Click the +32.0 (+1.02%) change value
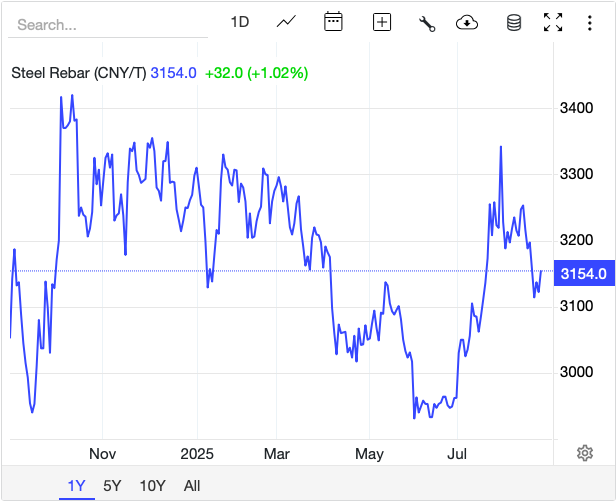The width and height of the screenshot is (616, 504). tap(256, 73)
